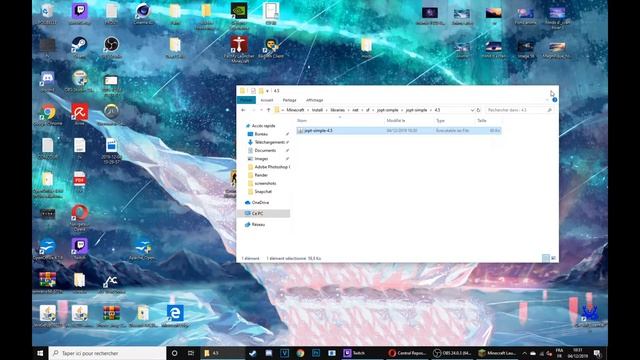The height and width of the screenshot is (360, 640).
Task: Show hidden system tray icons
Action: (524, 353)
